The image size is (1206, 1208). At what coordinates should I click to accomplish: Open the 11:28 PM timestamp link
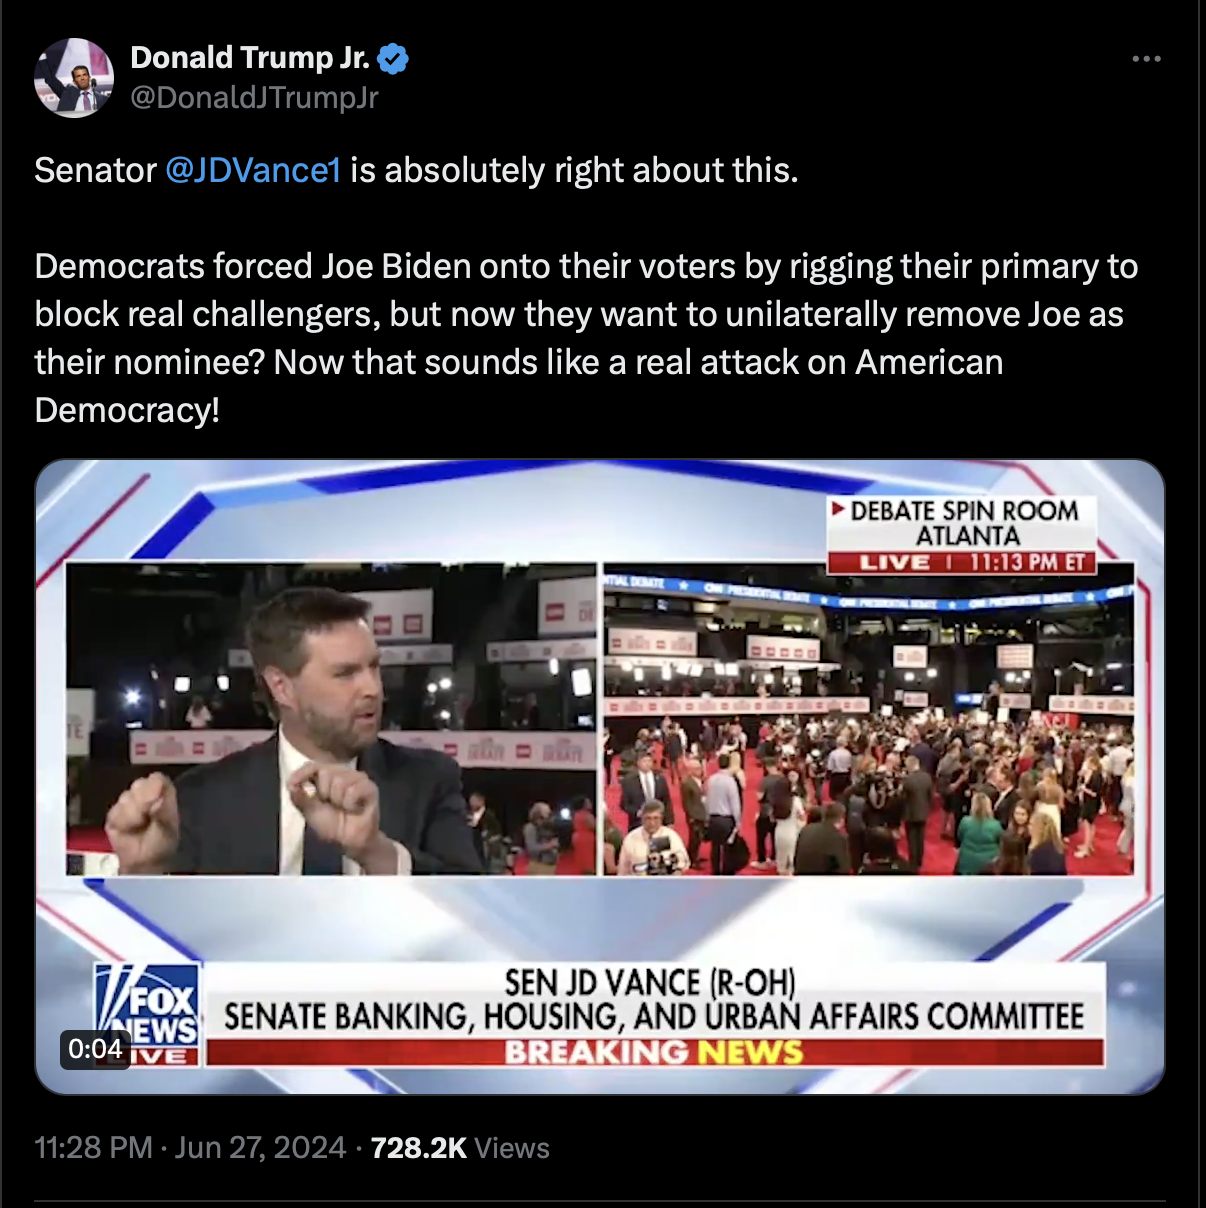click(x=94, y=1148)
